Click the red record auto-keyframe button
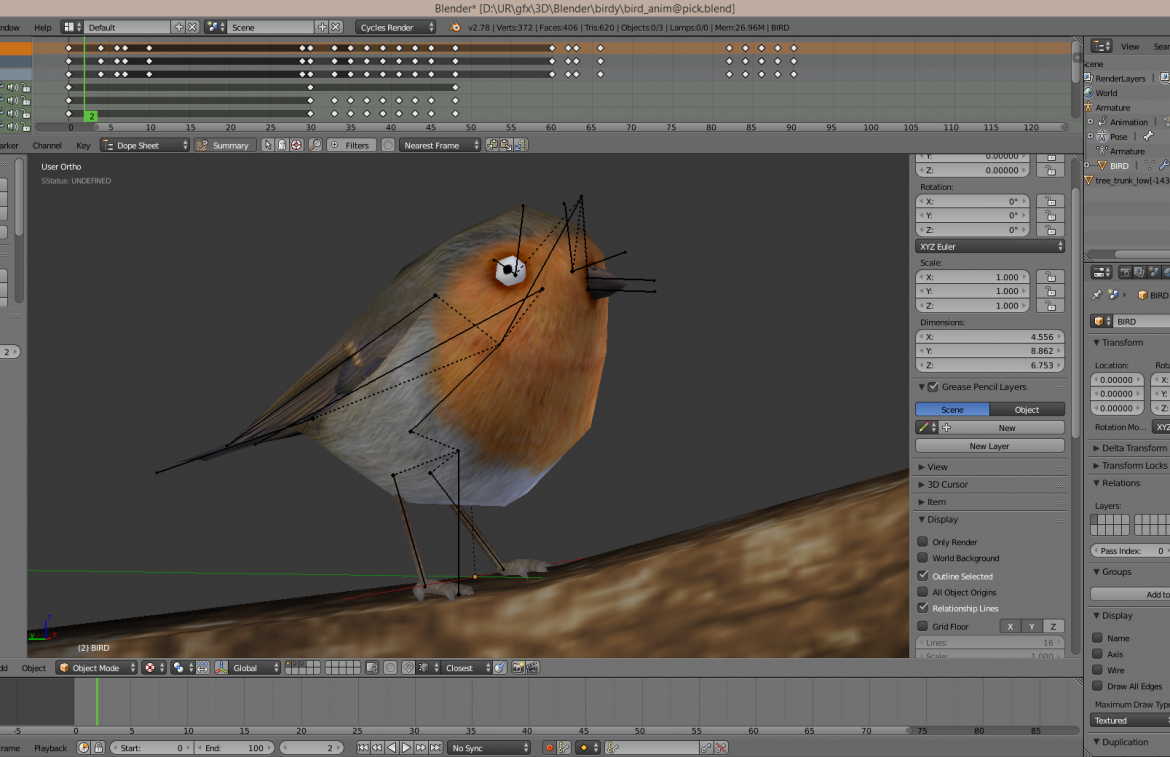The image size is (1170, 757). pyautogui.click(x=549, y=748)
